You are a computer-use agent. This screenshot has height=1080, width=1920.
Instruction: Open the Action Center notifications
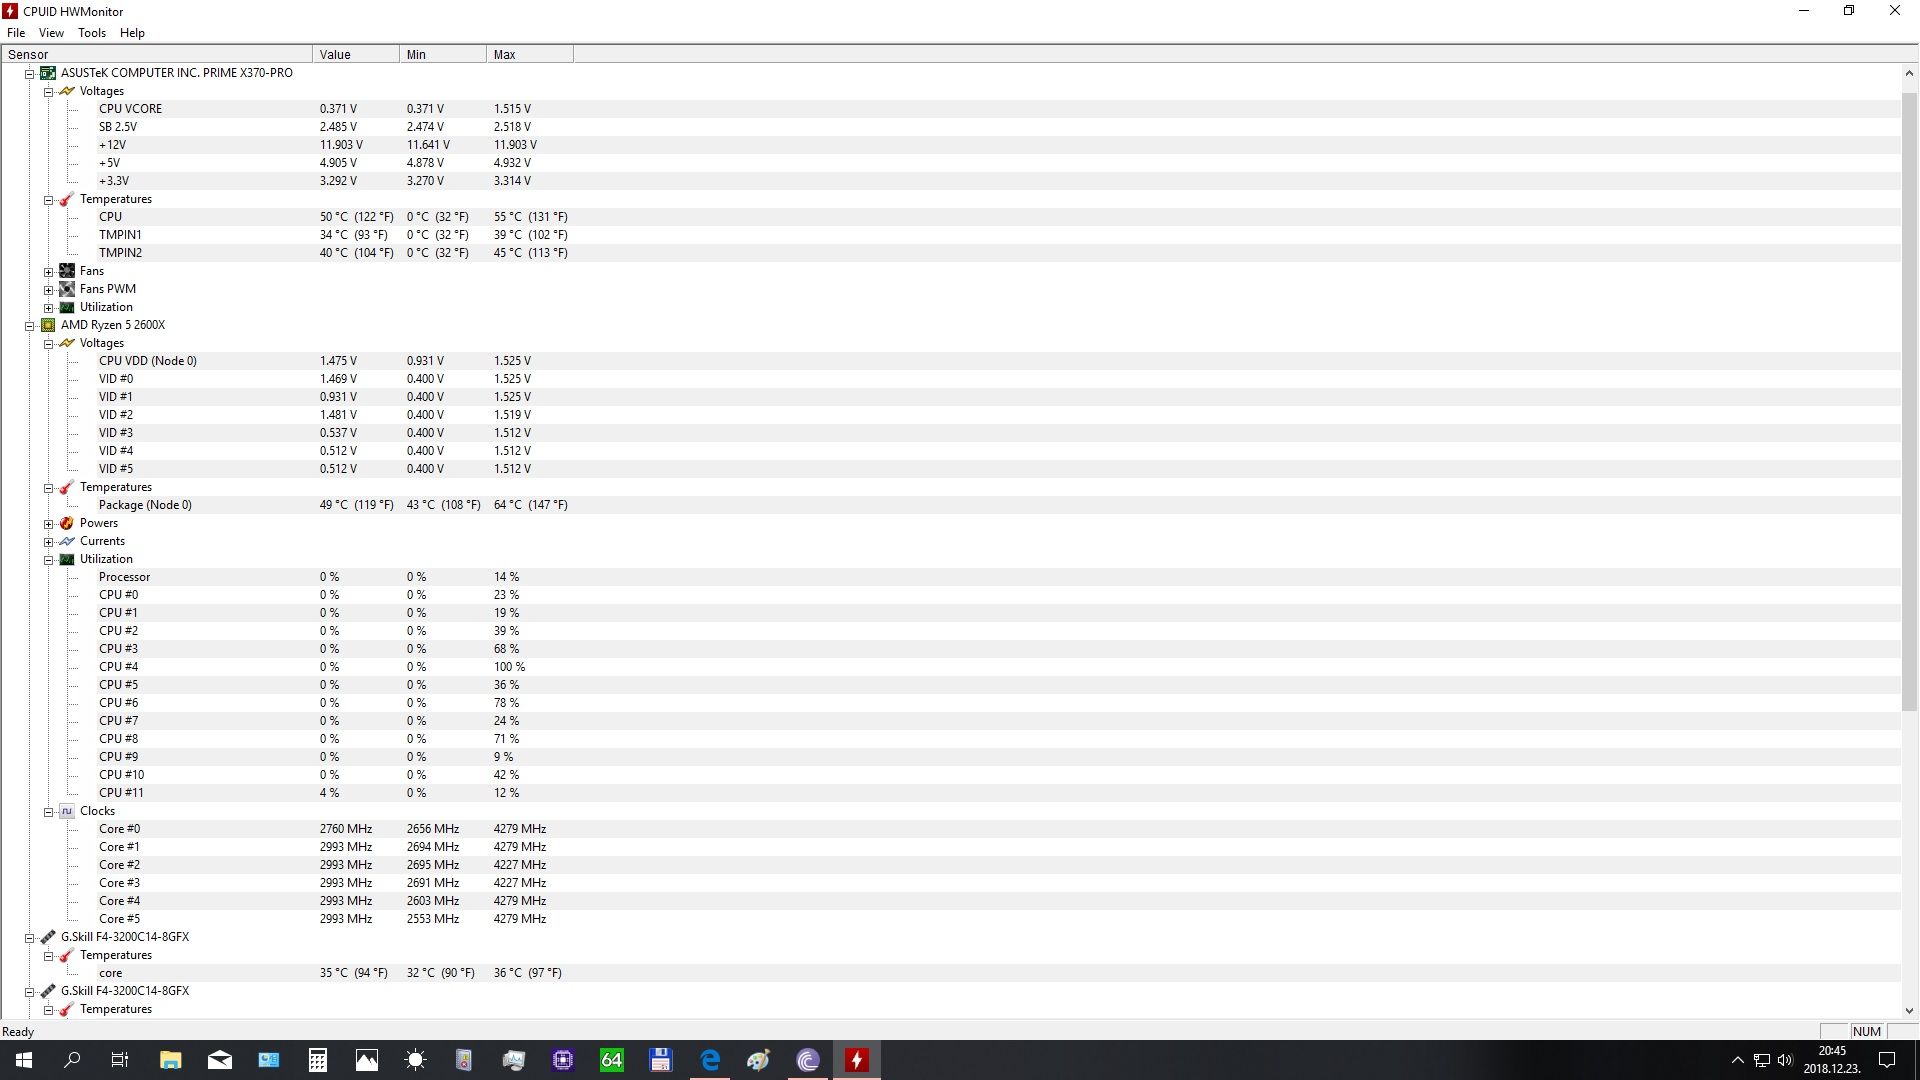tap(1887, 1060)
